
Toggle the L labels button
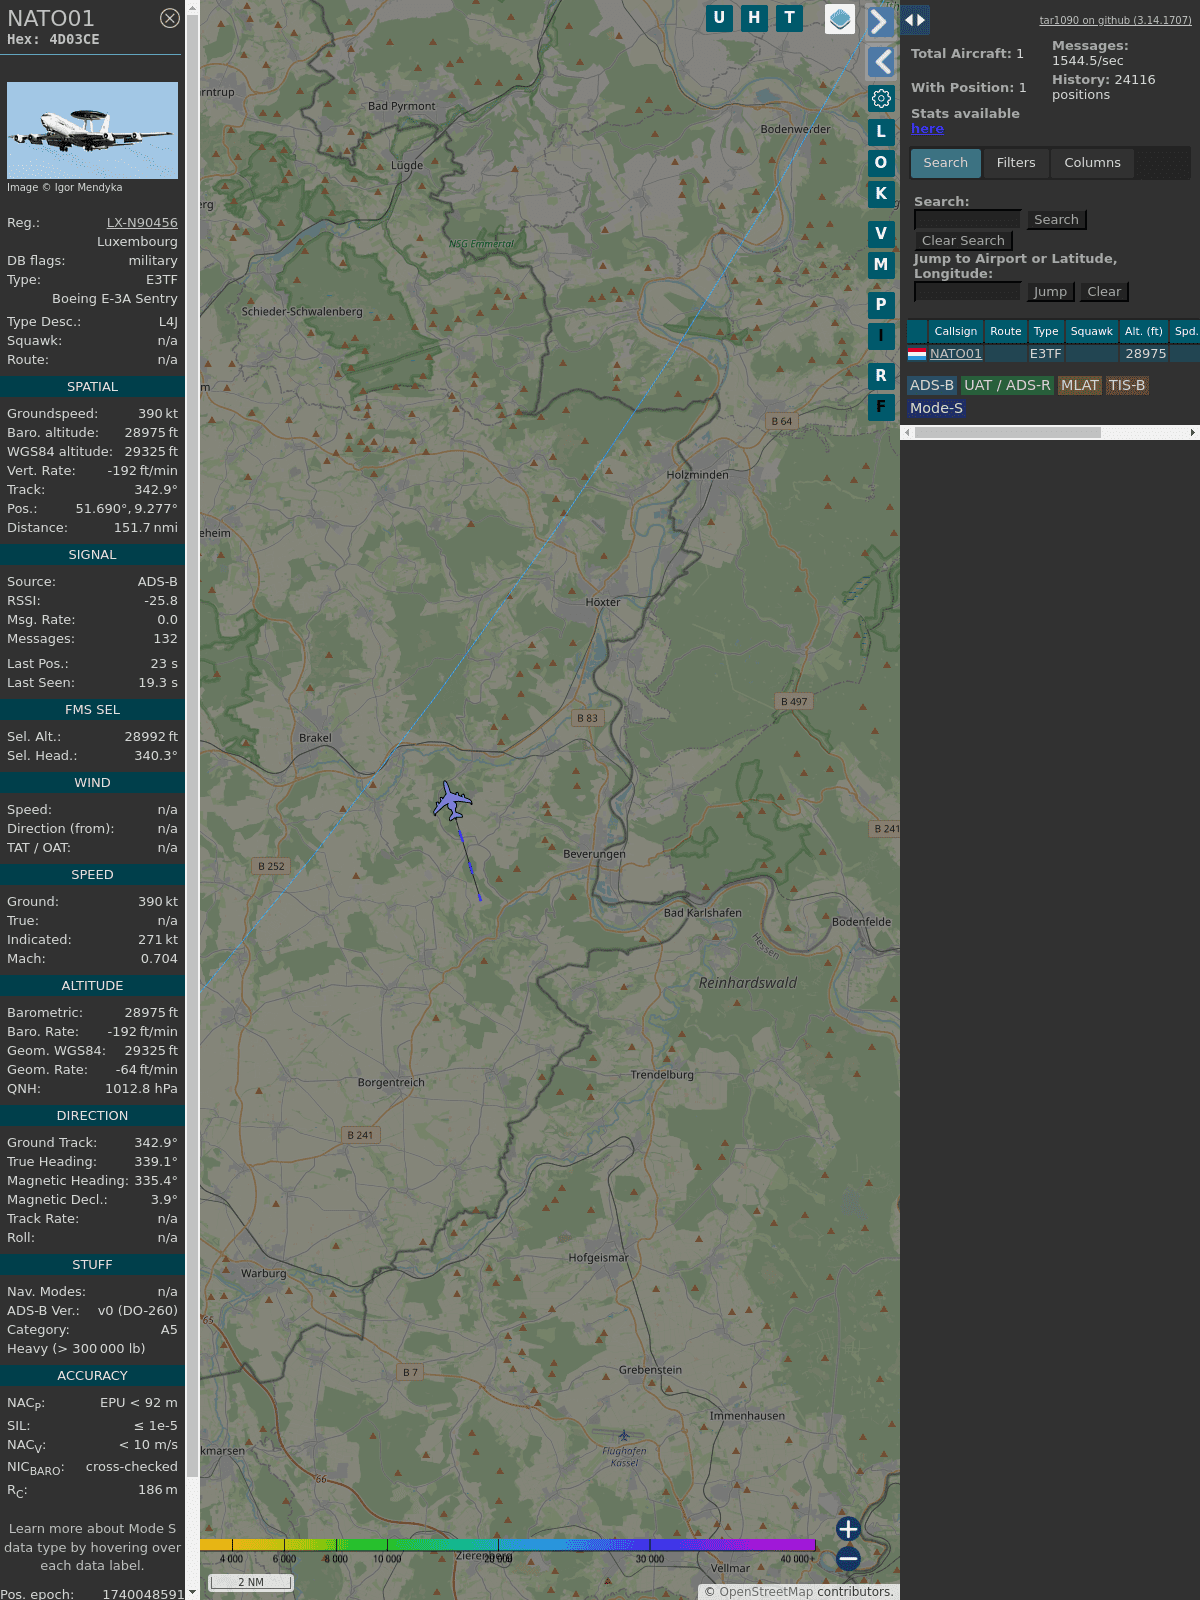click(881, 132)
